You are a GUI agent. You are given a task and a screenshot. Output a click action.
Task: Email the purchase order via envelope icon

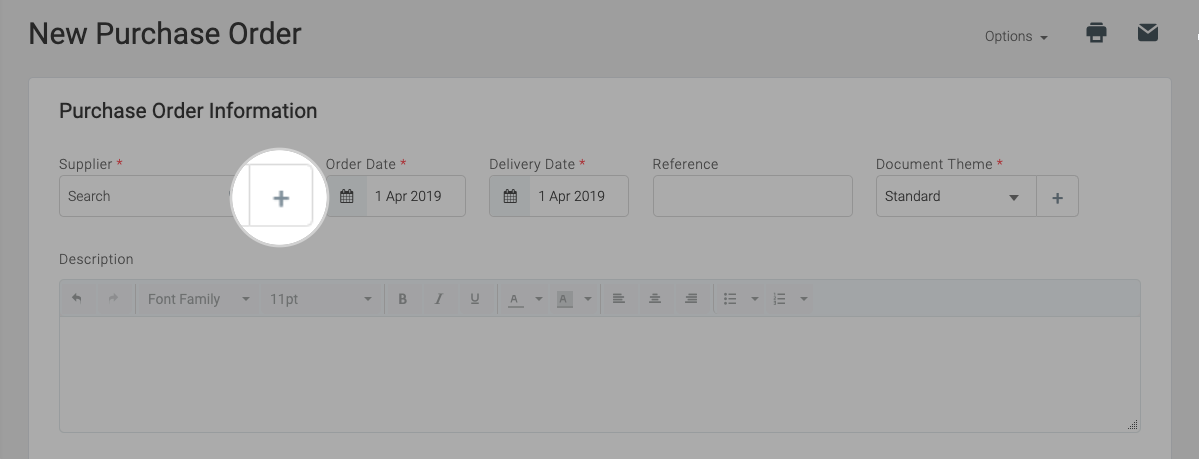pos(1148,32)
